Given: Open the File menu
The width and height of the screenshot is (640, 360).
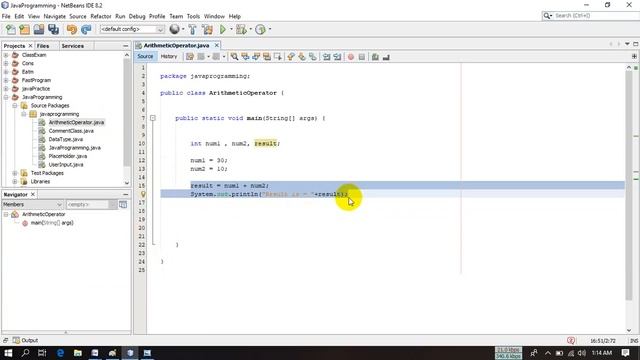Looking at the screenshot, I should coord(6,16).
